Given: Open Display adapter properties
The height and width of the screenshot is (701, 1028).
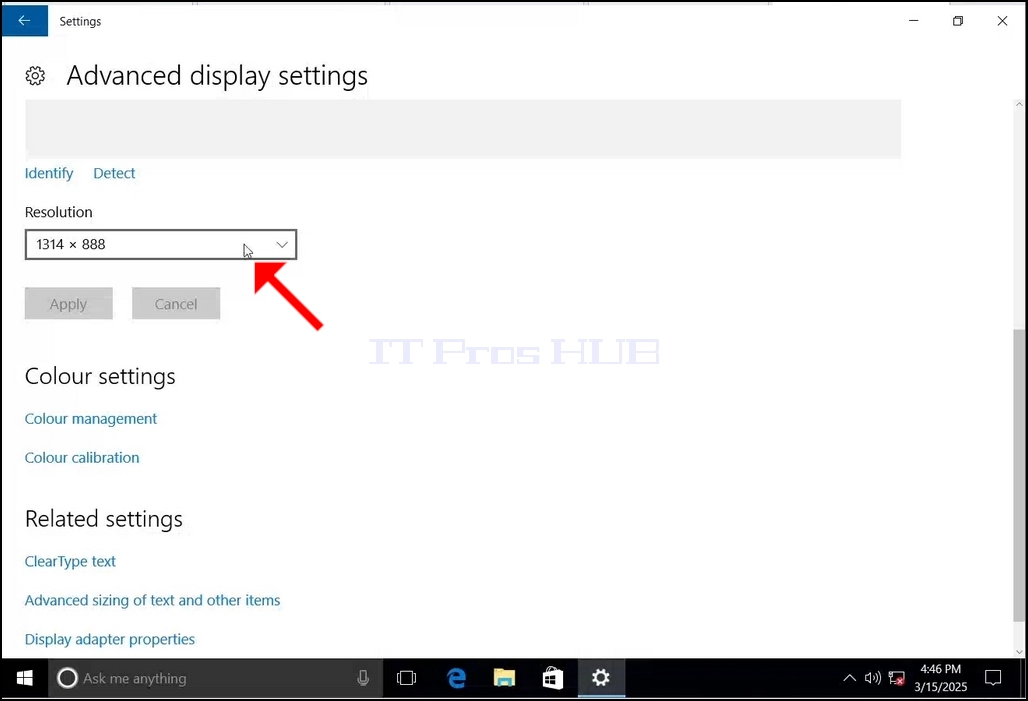Looking at the screenshot, I should point(109,639).
